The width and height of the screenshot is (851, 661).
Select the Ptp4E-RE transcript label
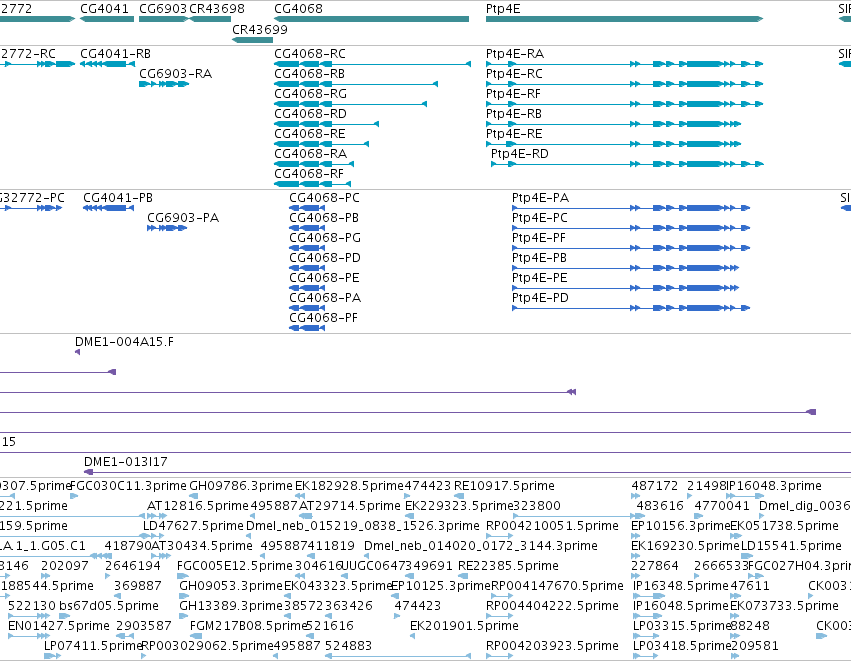[514, 134]
